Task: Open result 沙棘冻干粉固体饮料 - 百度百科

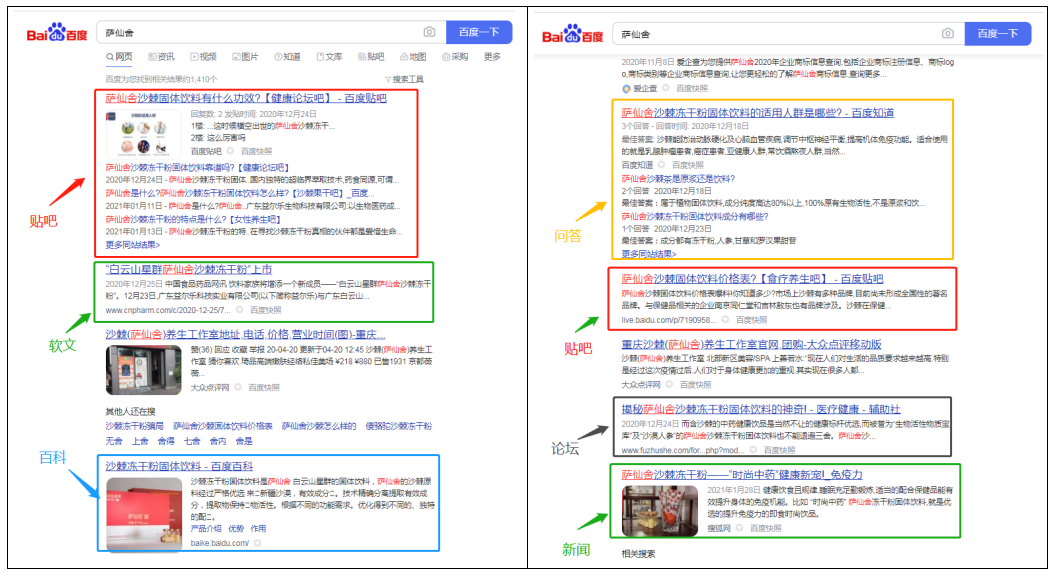Action: 179,466
